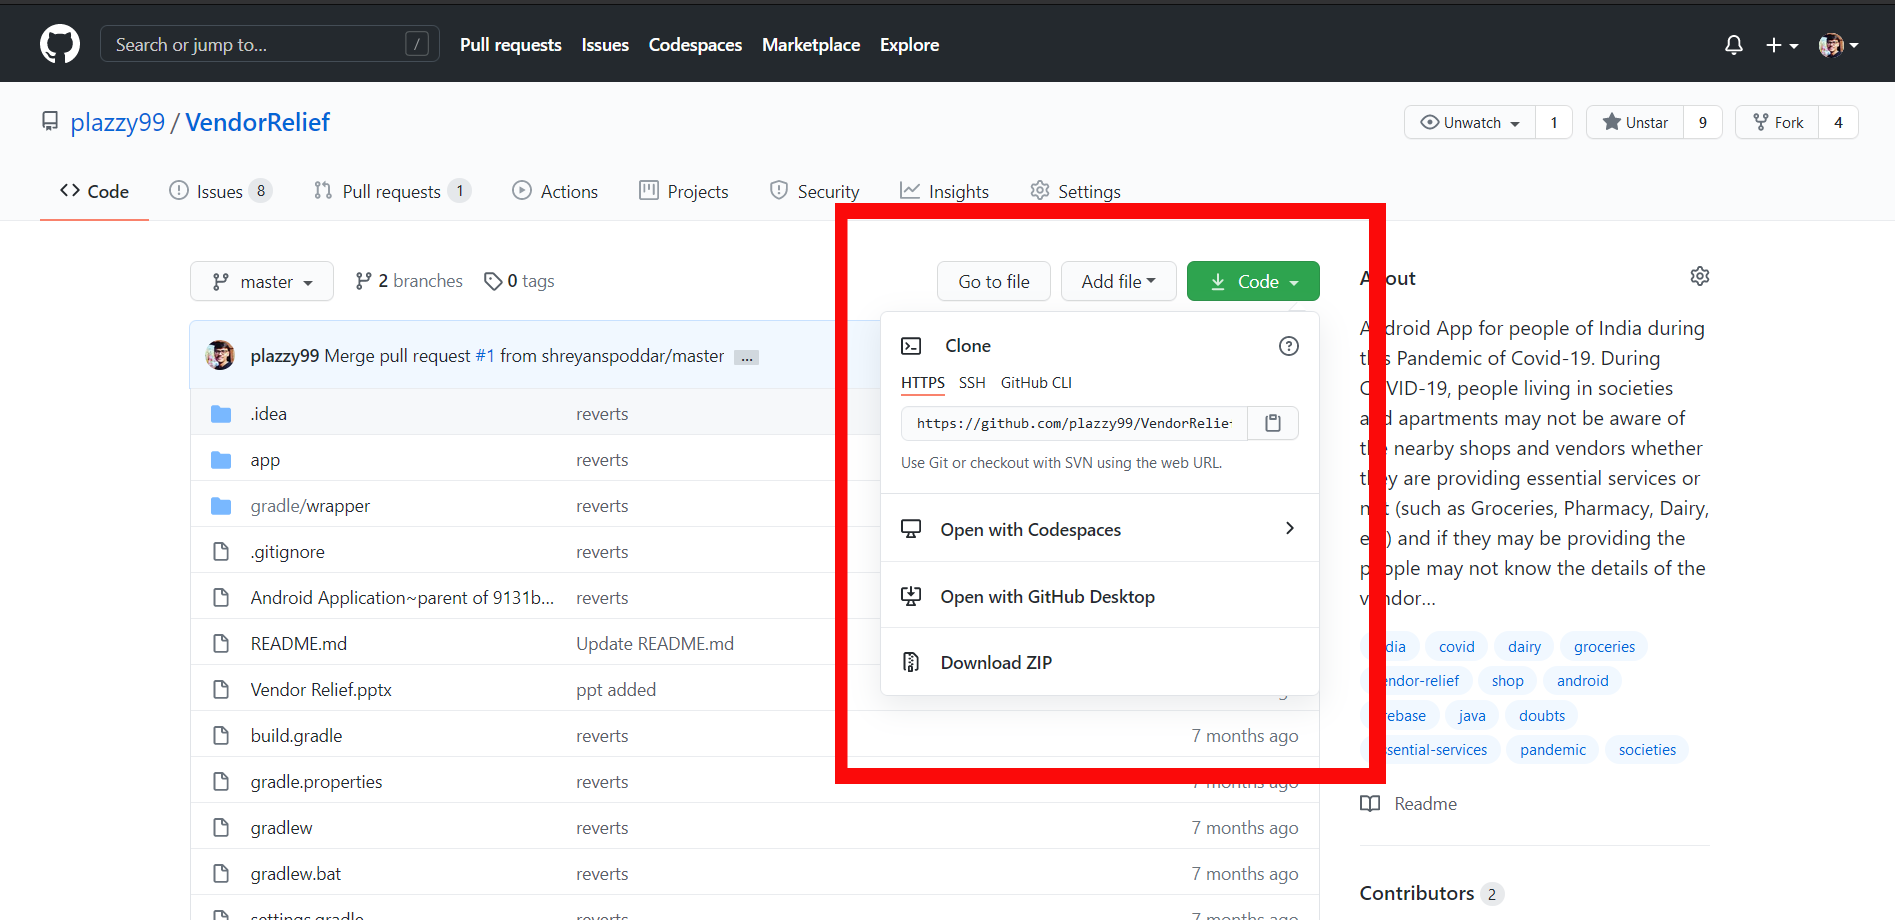The image size is (1895, 920).
Task: Click the Go to file button
Action: pos(994,282)
